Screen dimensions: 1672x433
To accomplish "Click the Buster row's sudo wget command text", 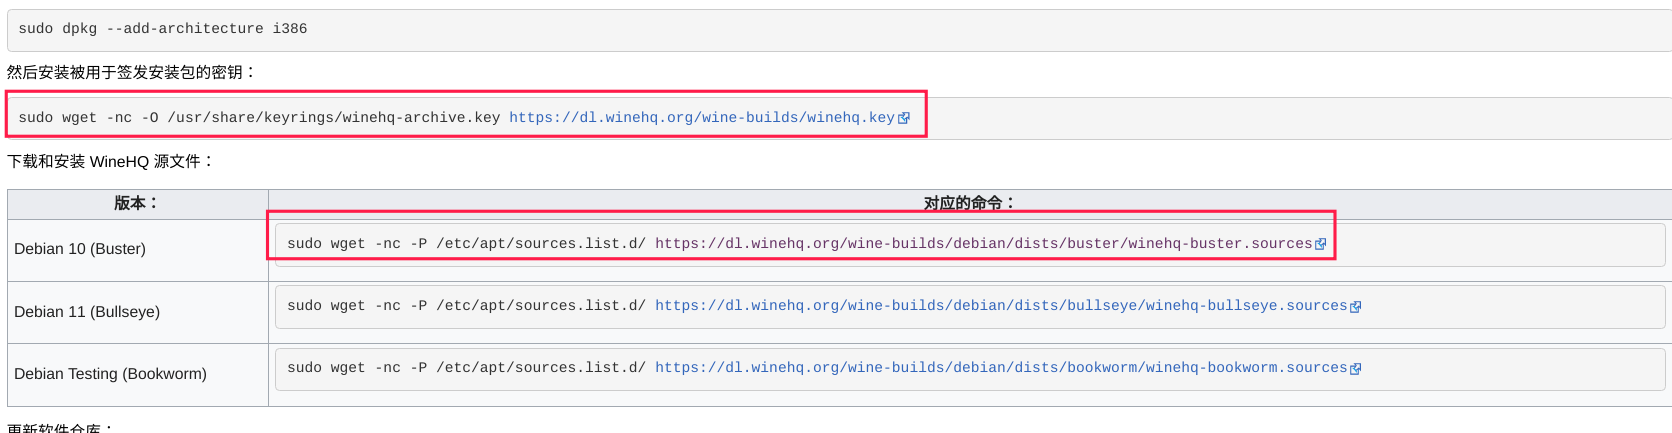I will 466,244.
